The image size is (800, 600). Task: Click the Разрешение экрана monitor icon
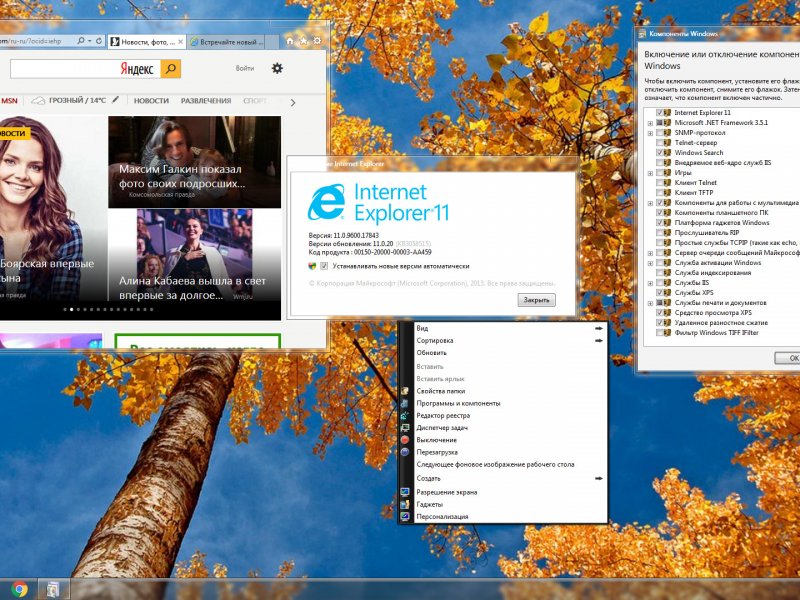point(405,492)
